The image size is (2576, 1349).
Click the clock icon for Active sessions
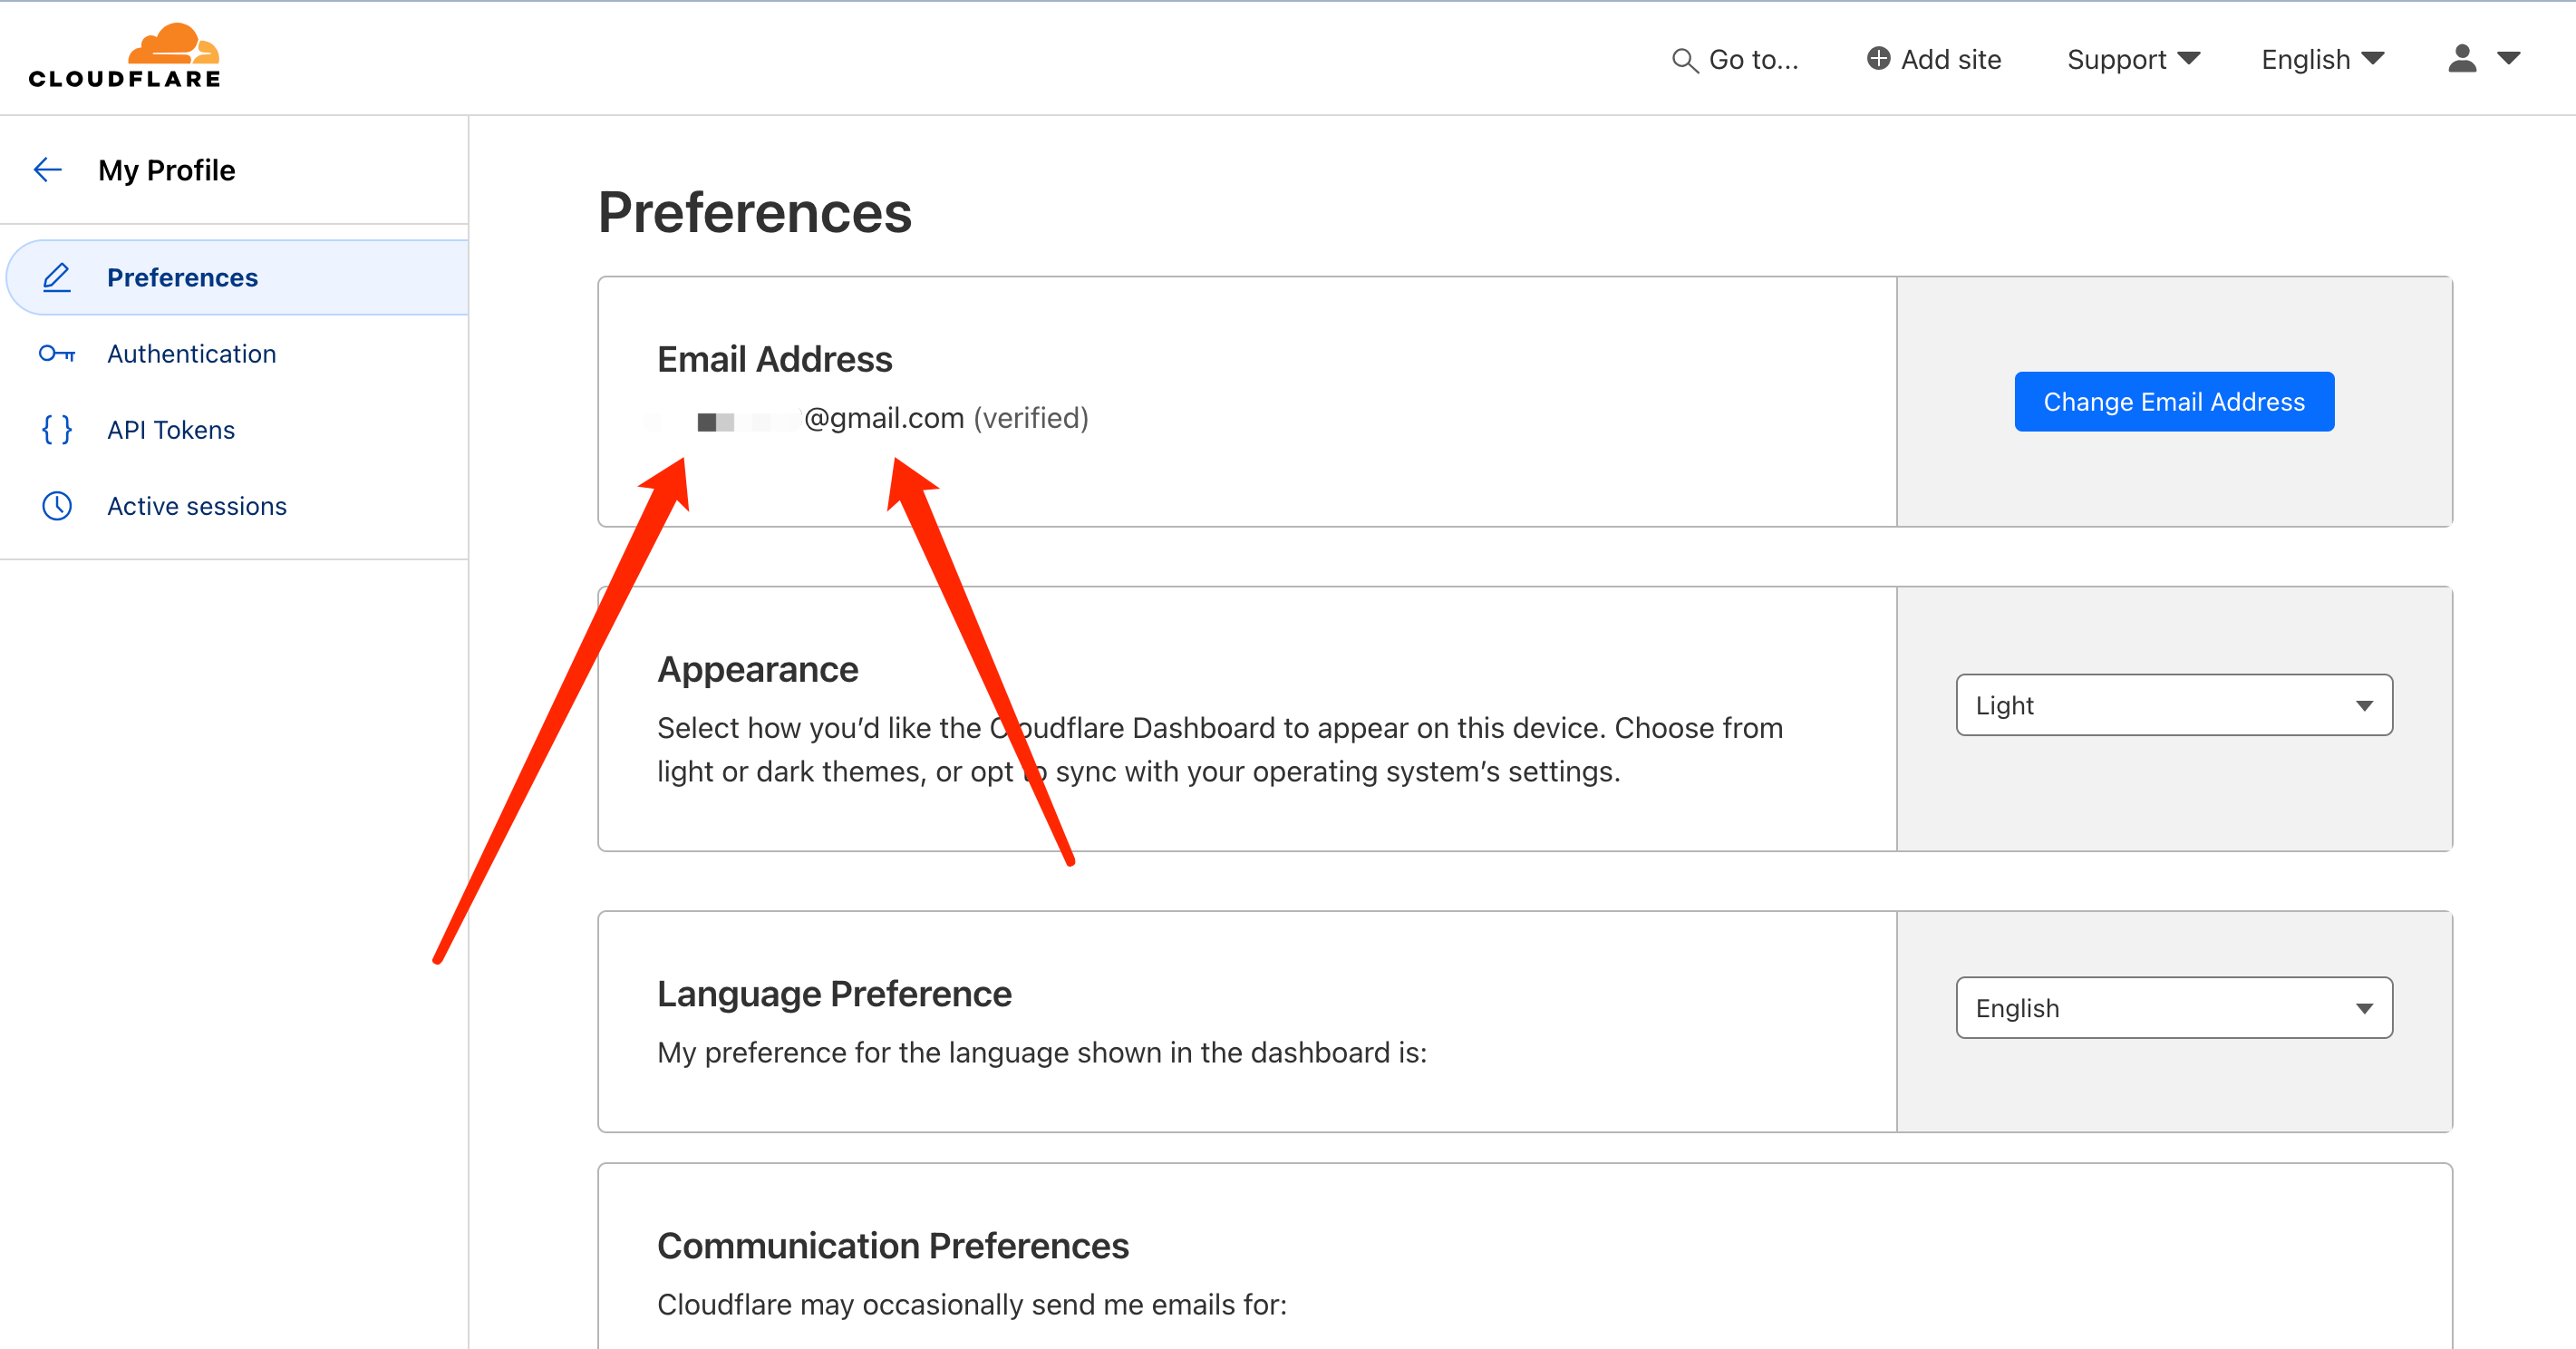point(57,506)
